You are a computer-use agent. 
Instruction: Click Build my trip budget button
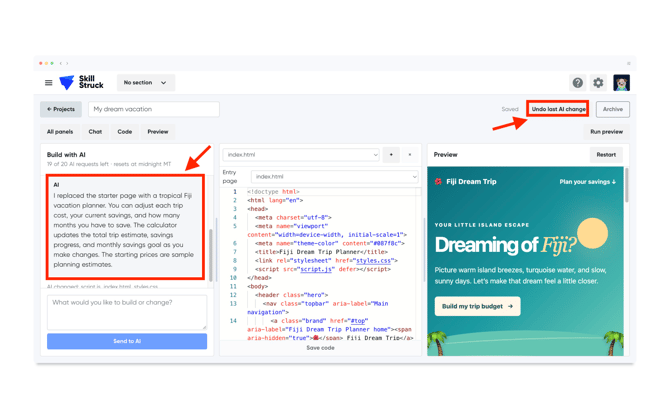477,306
